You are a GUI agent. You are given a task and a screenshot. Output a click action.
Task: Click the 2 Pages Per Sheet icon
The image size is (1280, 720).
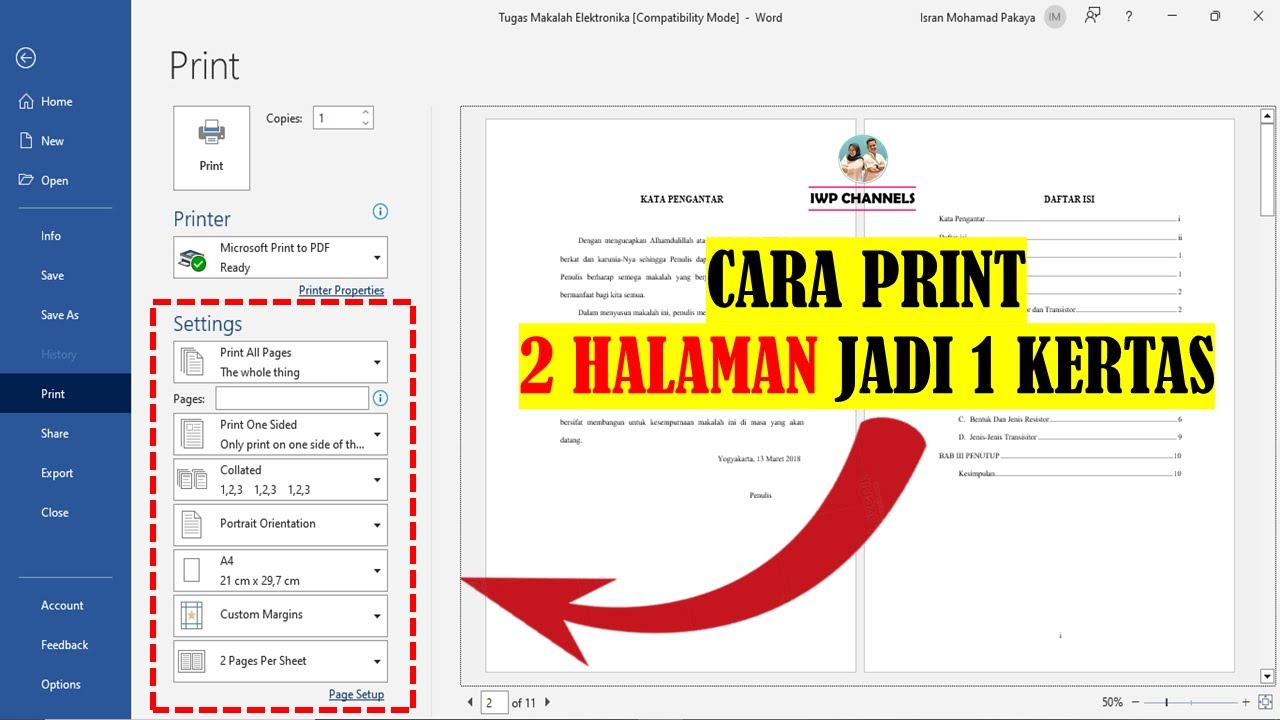tap(191, 661)
